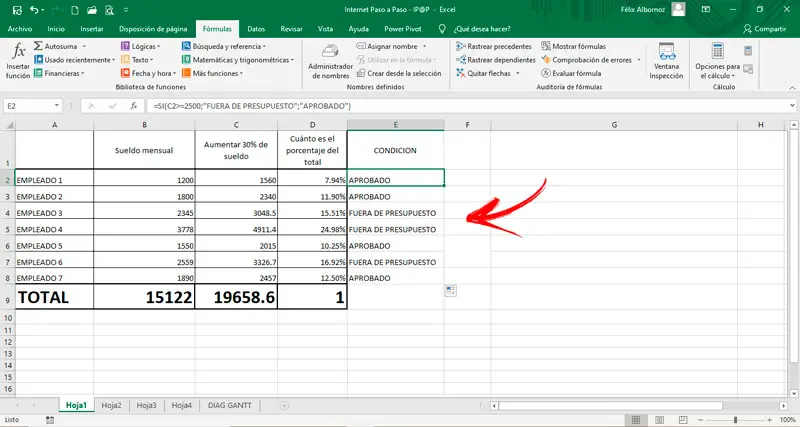Click the Autofill options icon below column E
This screenshot has width=800, height=427.
[450, 291]
